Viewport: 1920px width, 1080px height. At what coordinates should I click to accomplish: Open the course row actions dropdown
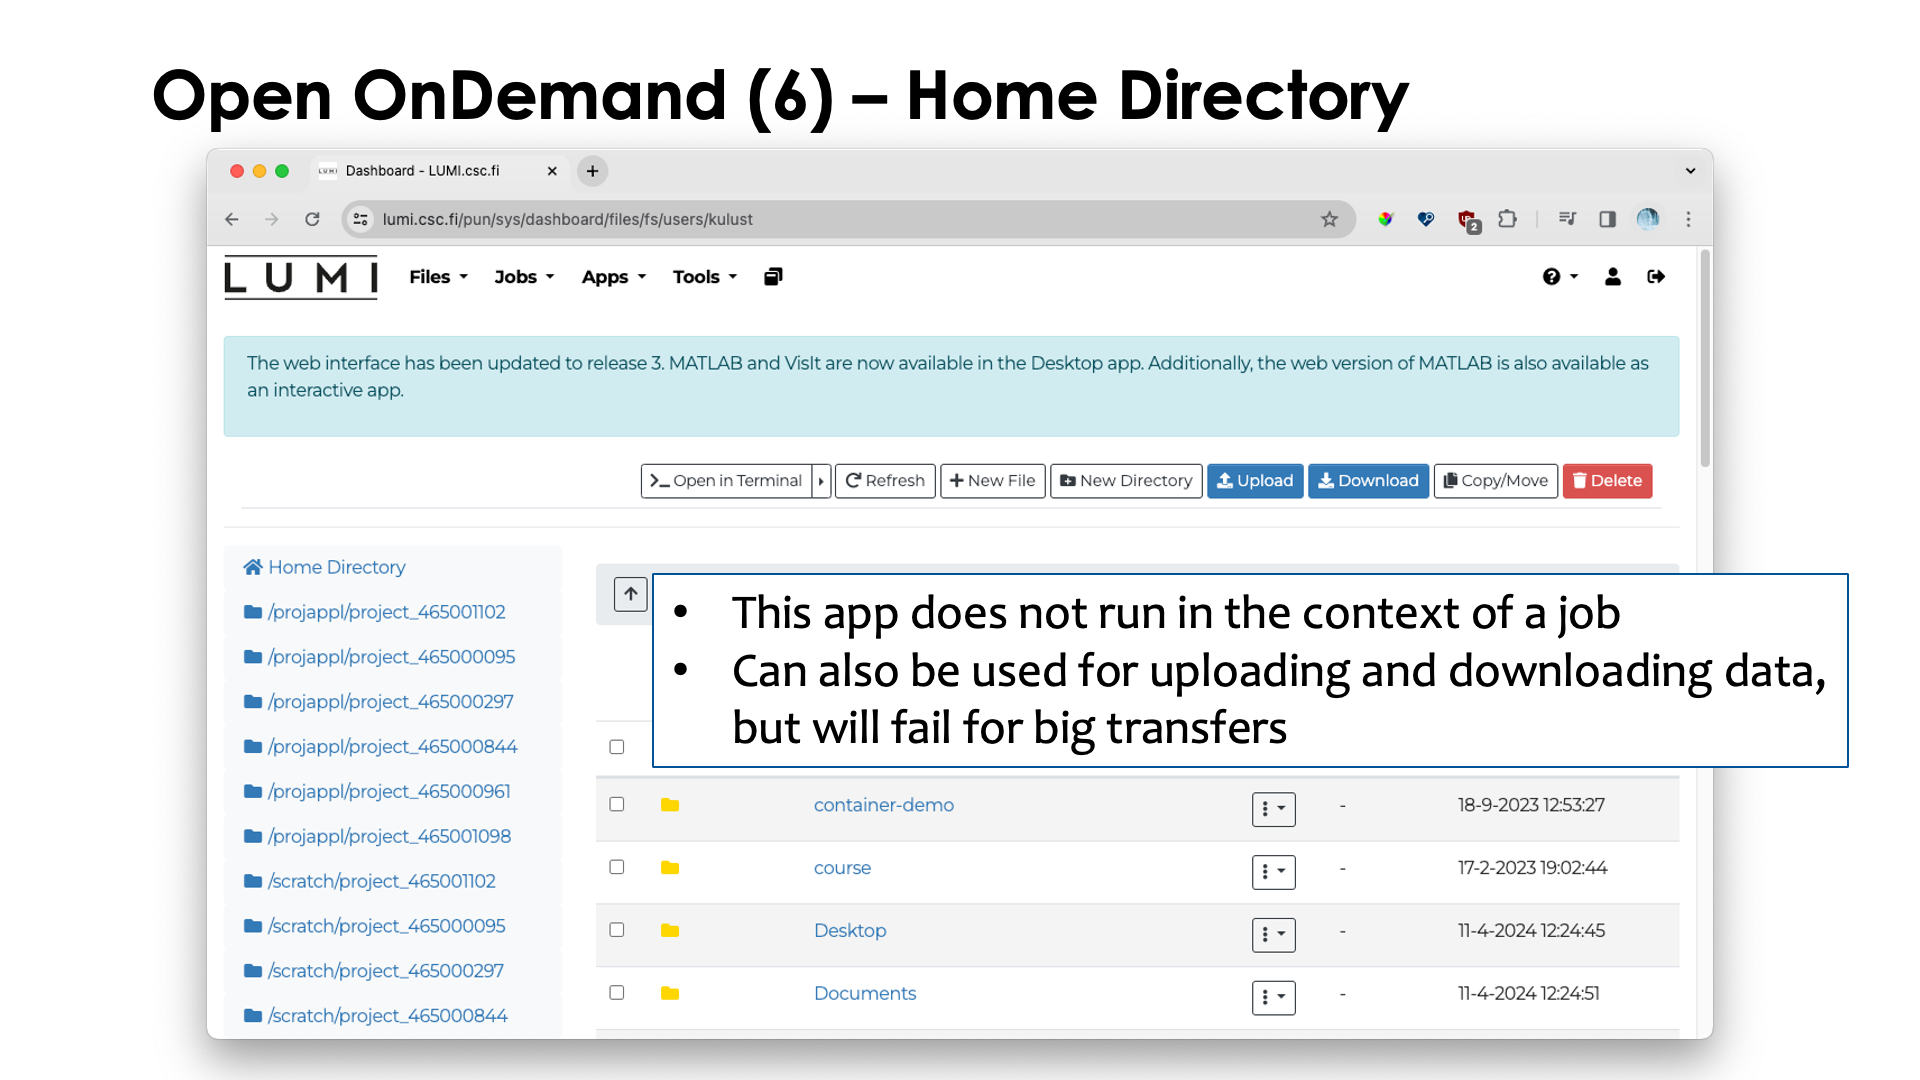point(1273,872)
